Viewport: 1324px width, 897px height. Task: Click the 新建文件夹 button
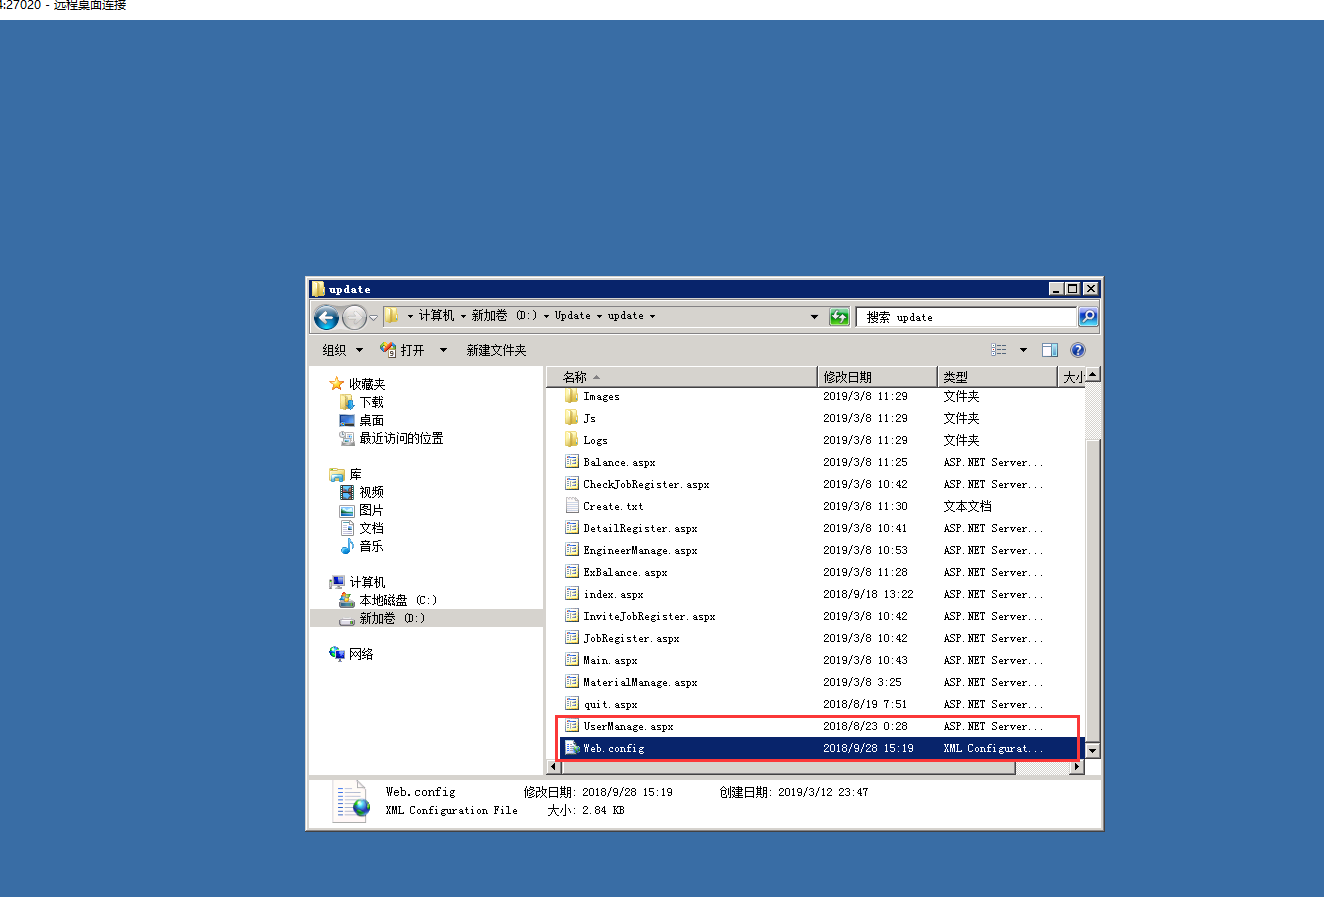pyautogui.click(x=496, y=350)
